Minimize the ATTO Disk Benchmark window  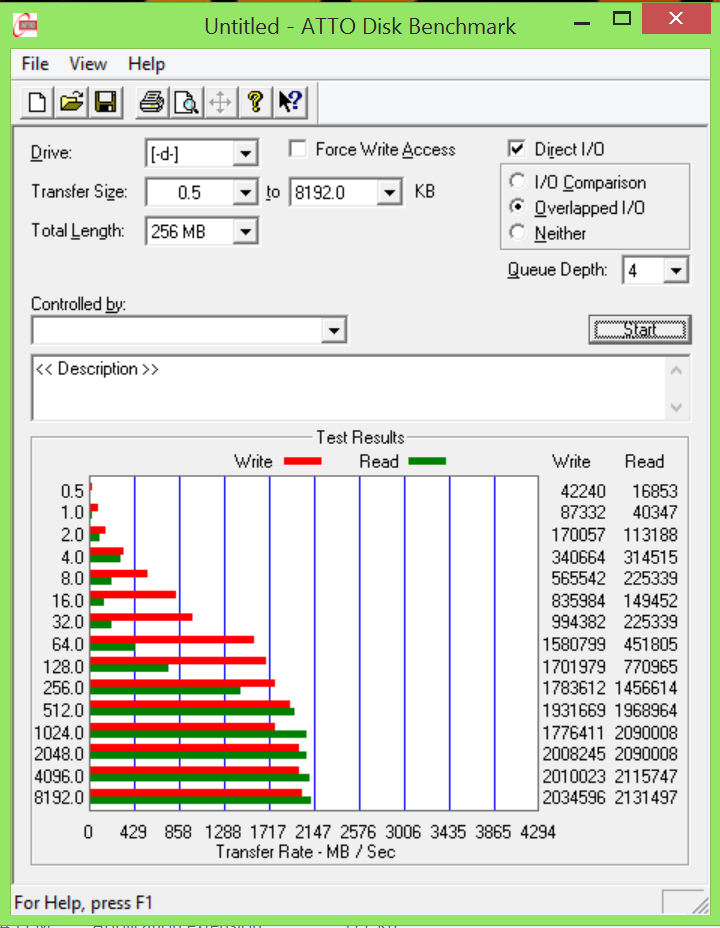coord(582,22)
